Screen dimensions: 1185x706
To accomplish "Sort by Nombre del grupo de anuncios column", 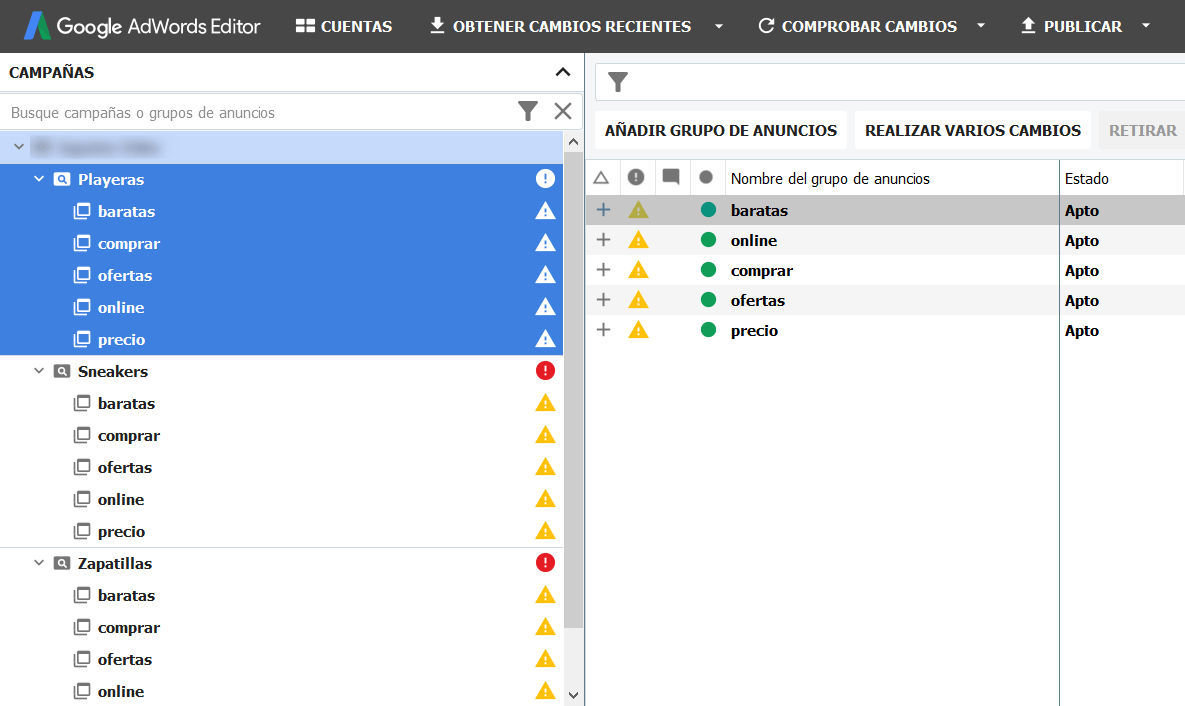I will (x=830, y=179).
